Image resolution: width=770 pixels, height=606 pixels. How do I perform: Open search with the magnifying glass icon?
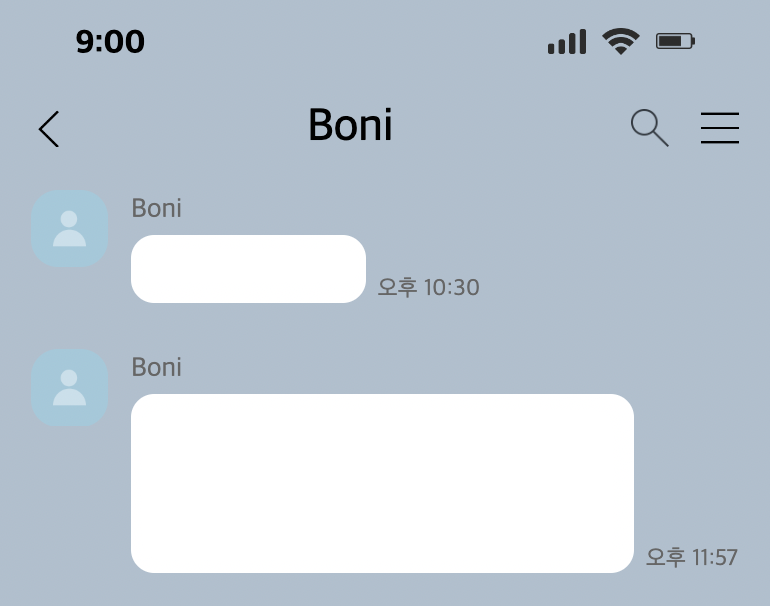tap(649, 128)
